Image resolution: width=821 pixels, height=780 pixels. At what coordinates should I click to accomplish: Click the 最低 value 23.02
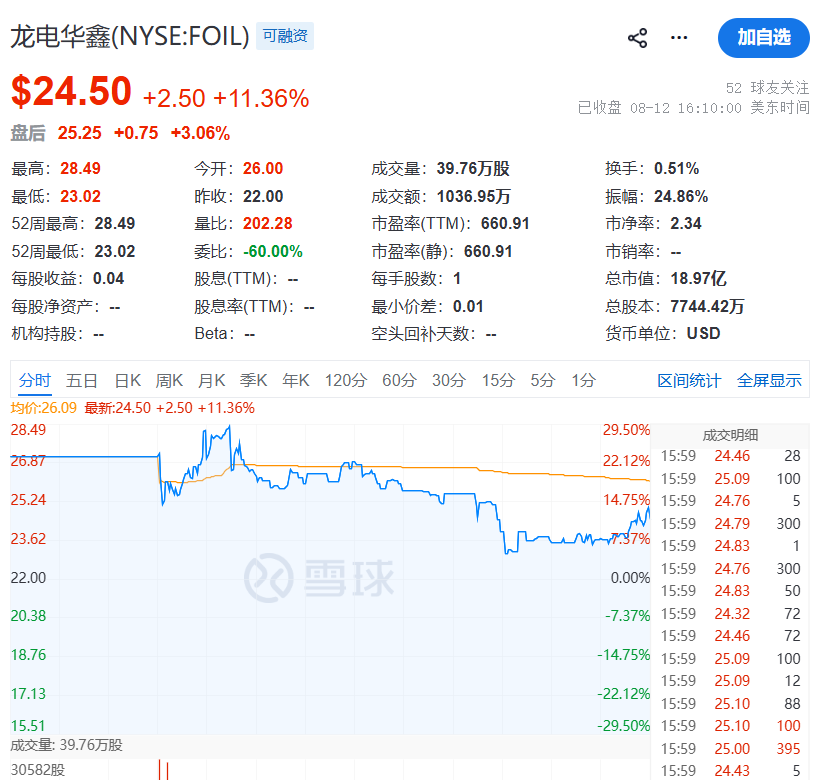pyautogui.click(x=80, y=196)
